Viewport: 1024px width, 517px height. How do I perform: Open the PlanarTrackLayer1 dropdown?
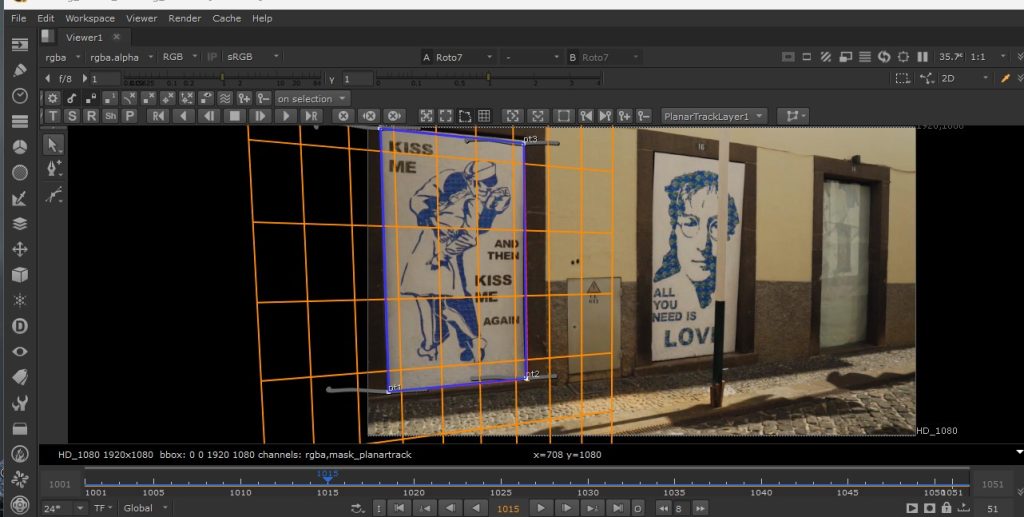[713, 116]
